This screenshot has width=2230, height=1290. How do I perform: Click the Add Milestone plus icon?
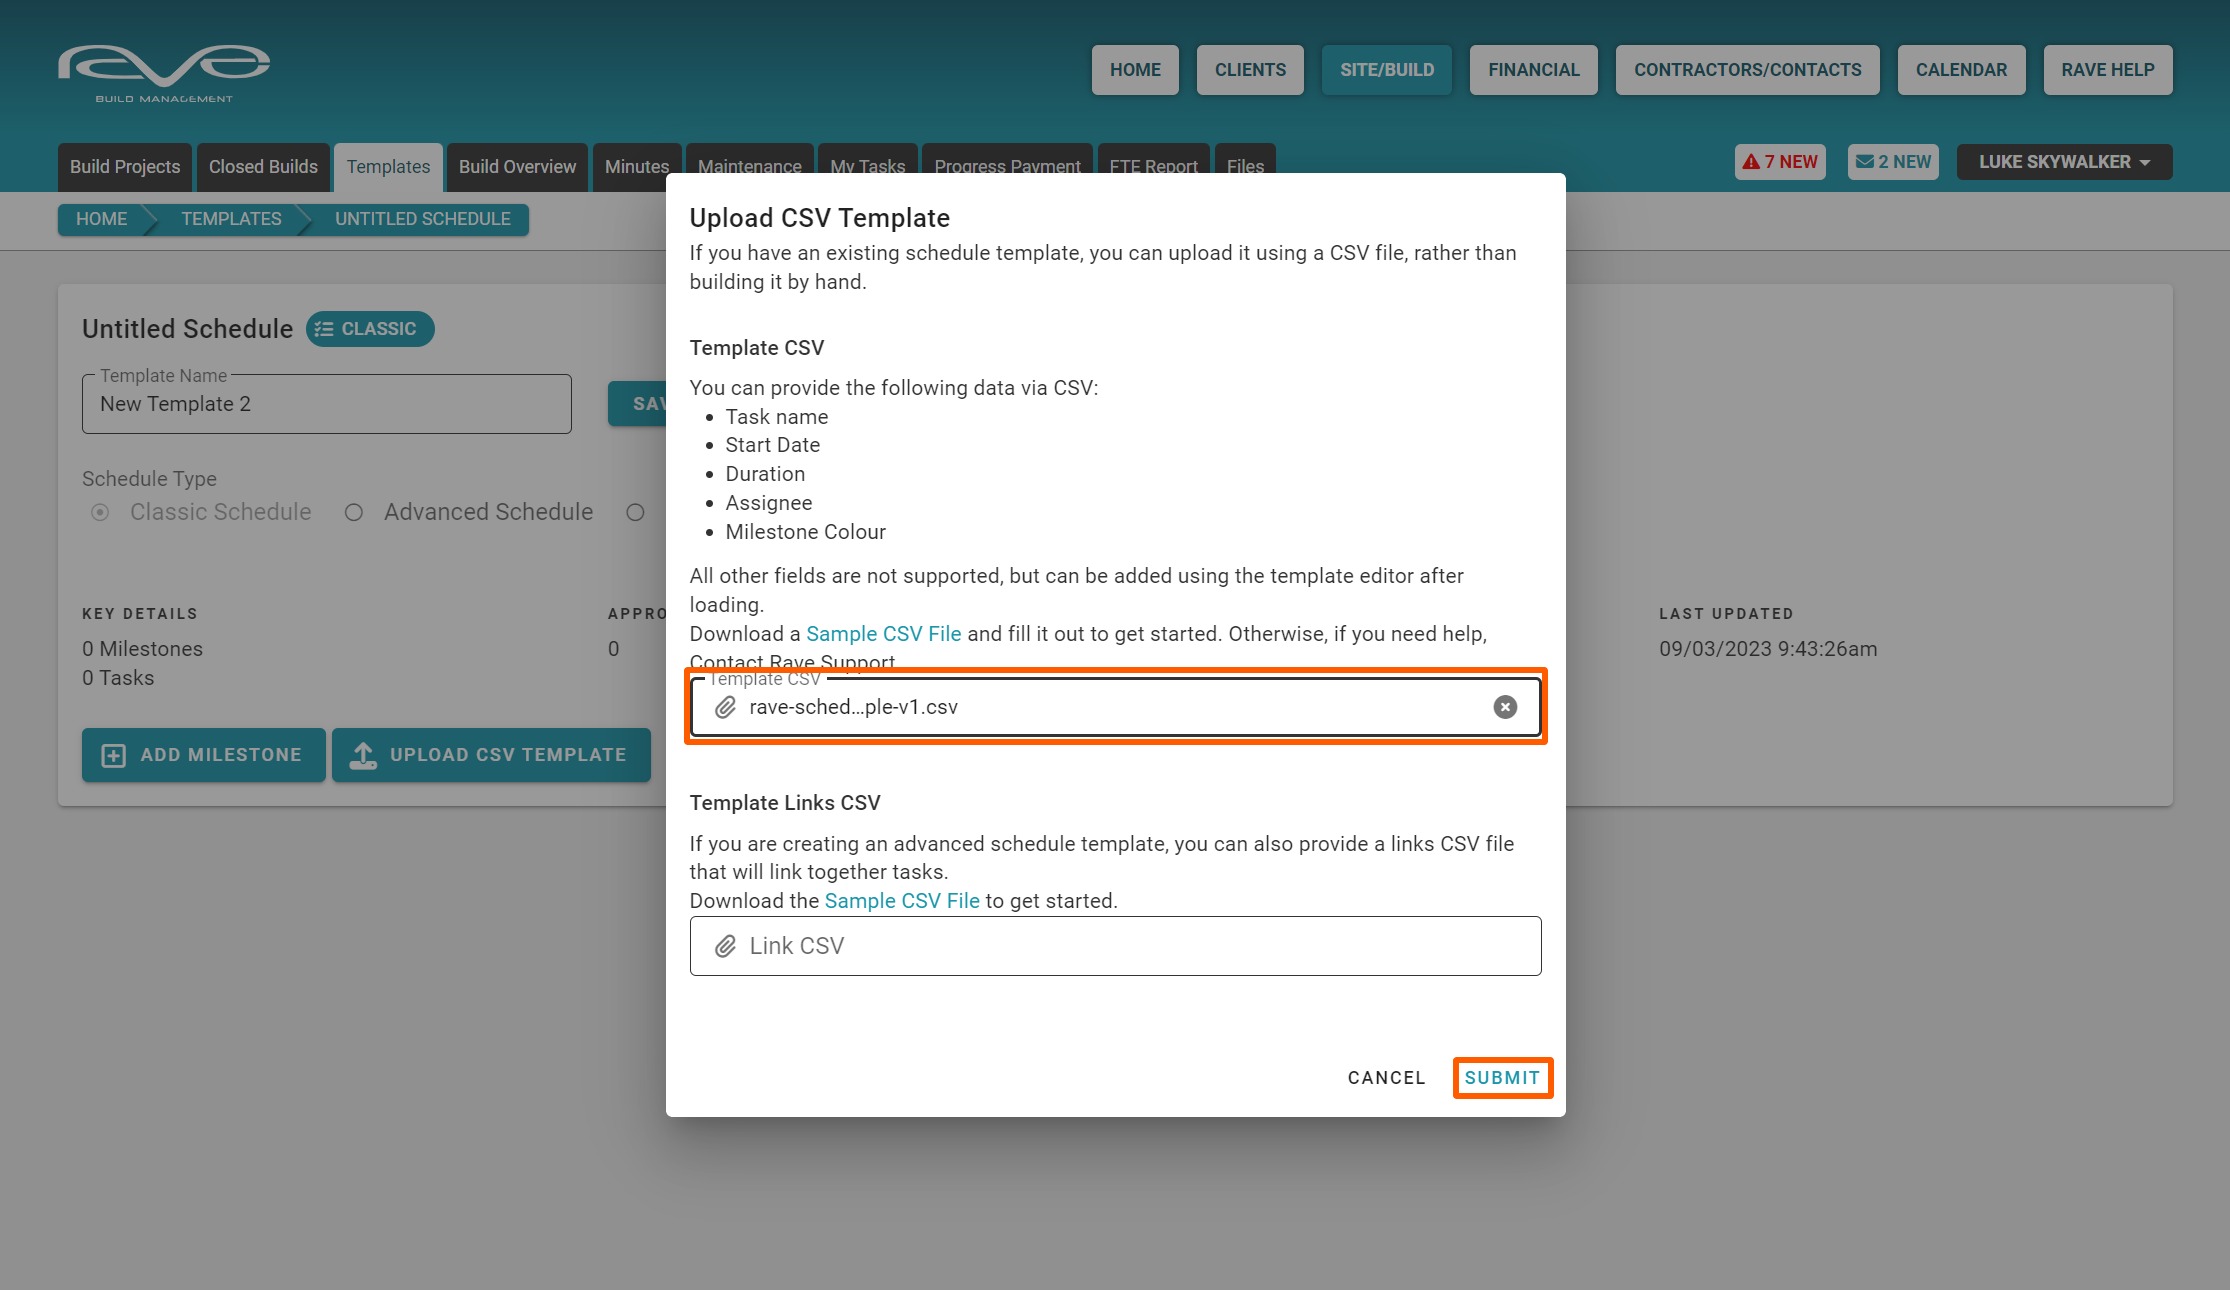(114, 755)
